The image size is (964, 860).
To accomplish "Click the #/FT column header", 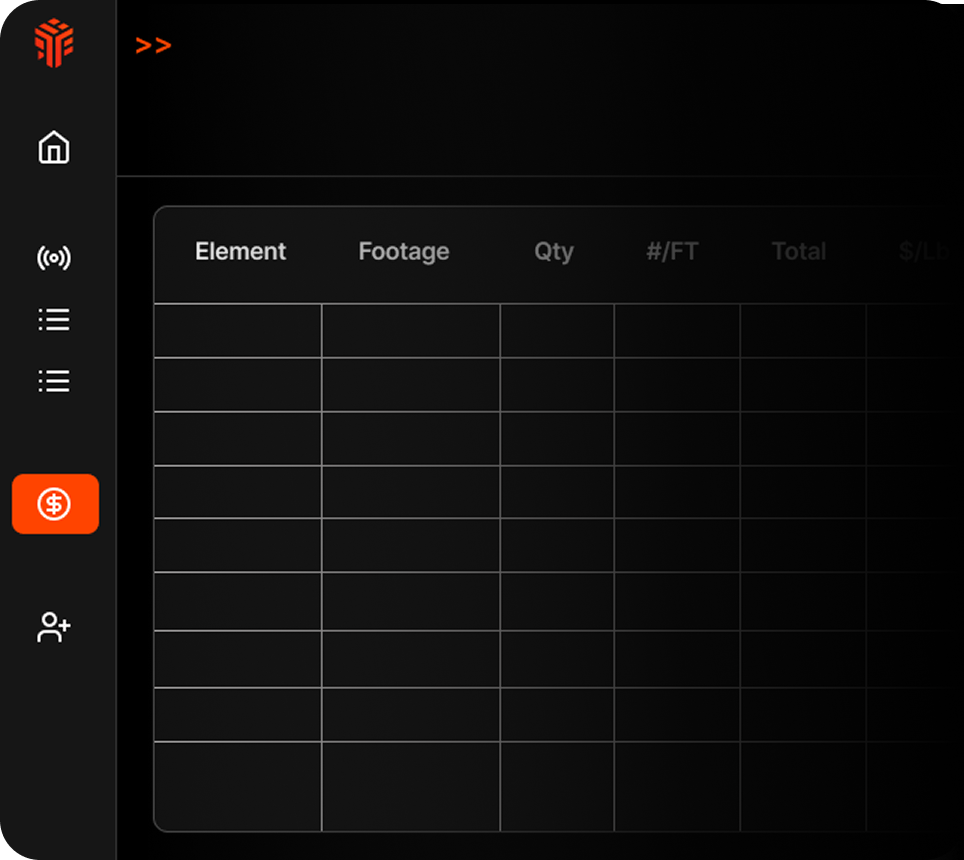I will click(671, 251).
